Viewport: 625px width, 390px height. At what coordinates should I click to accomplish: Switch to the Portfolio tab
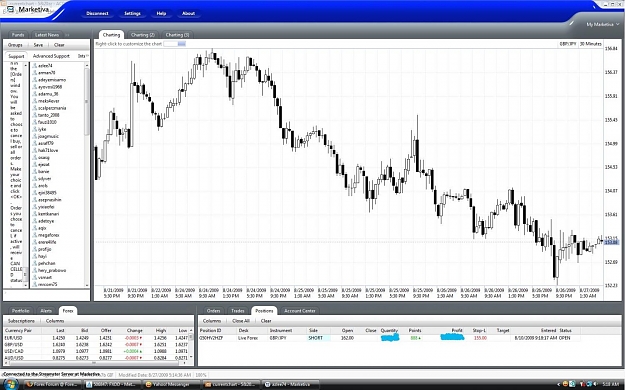[20, 311]
